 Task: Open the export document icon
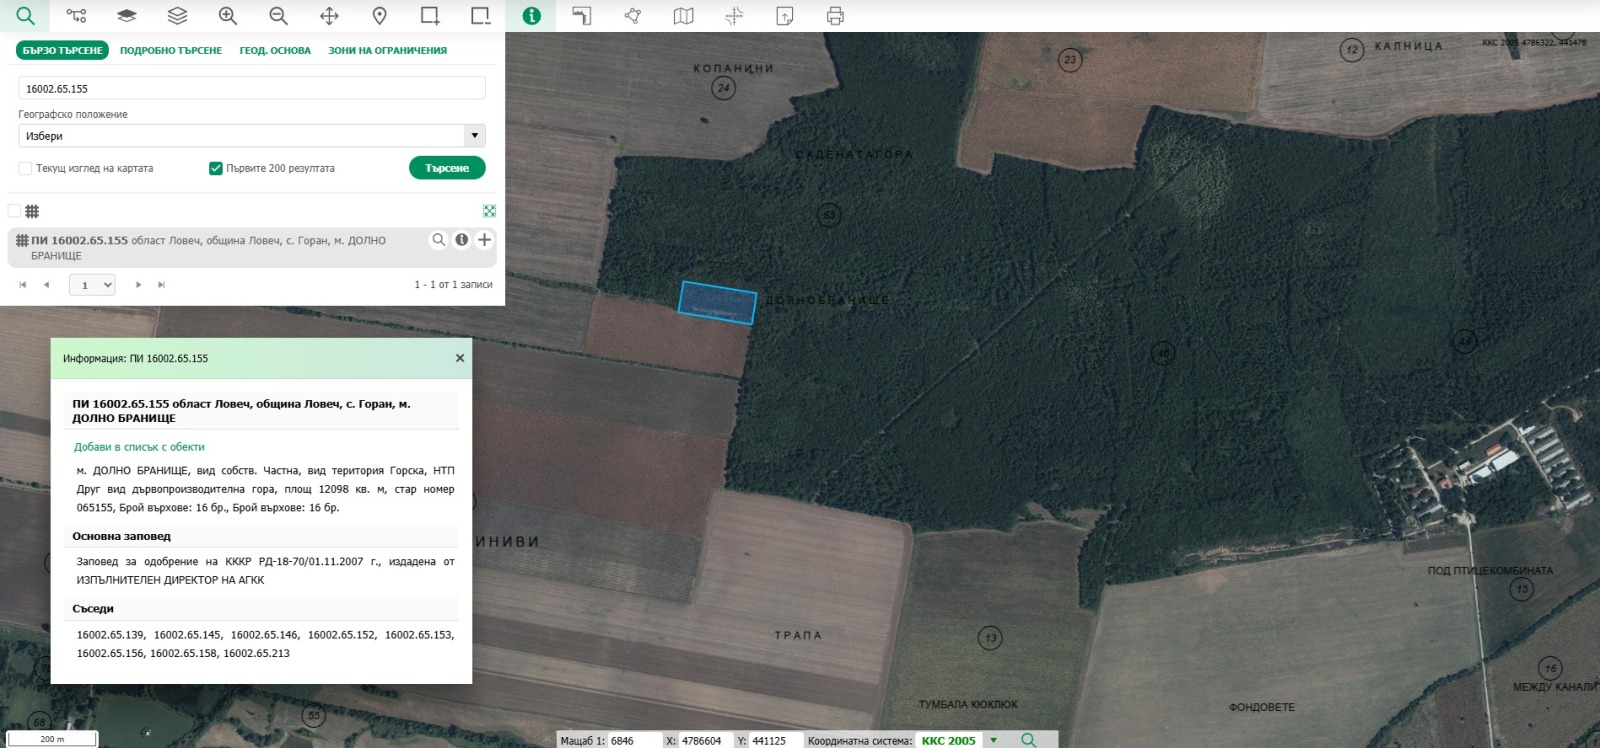click(785, 16)
